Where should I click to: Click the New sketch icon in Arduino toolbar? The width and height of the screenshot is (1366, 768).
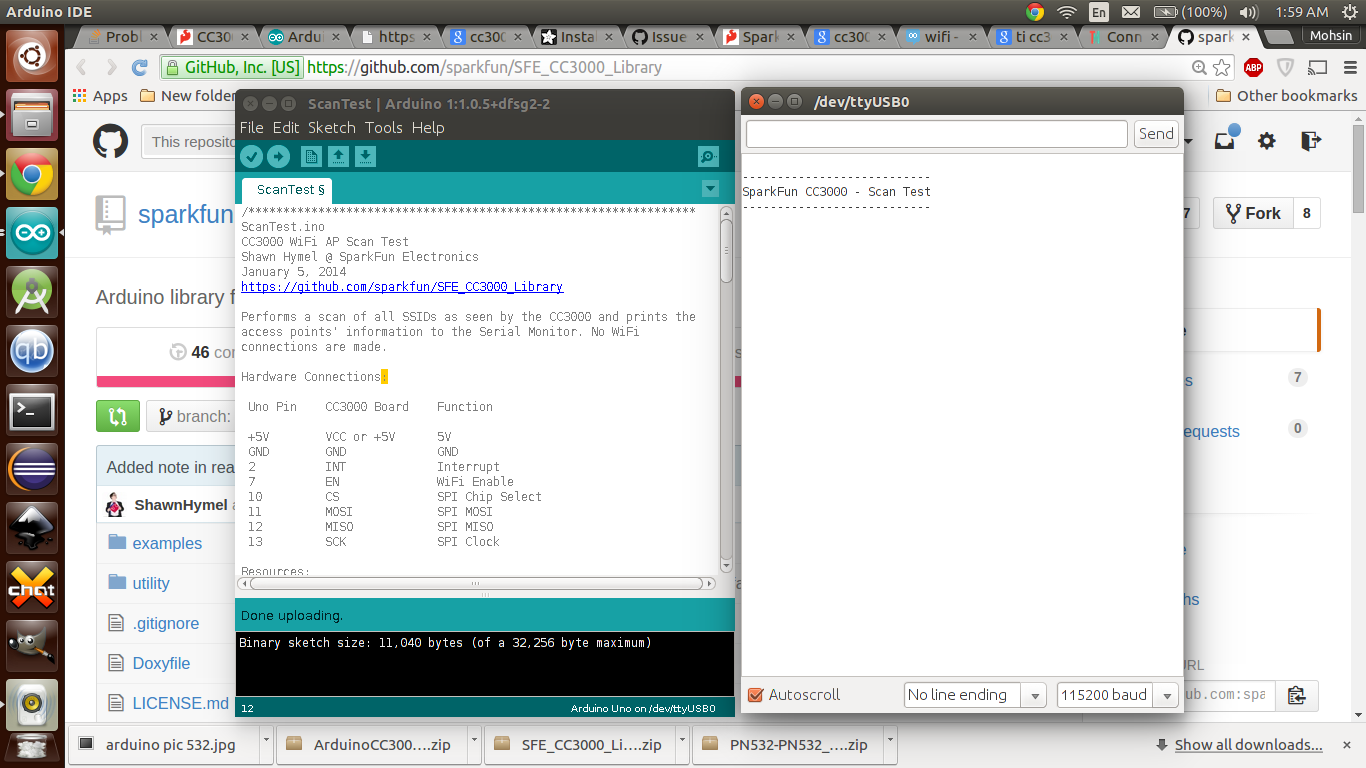(x=311, y=156)
